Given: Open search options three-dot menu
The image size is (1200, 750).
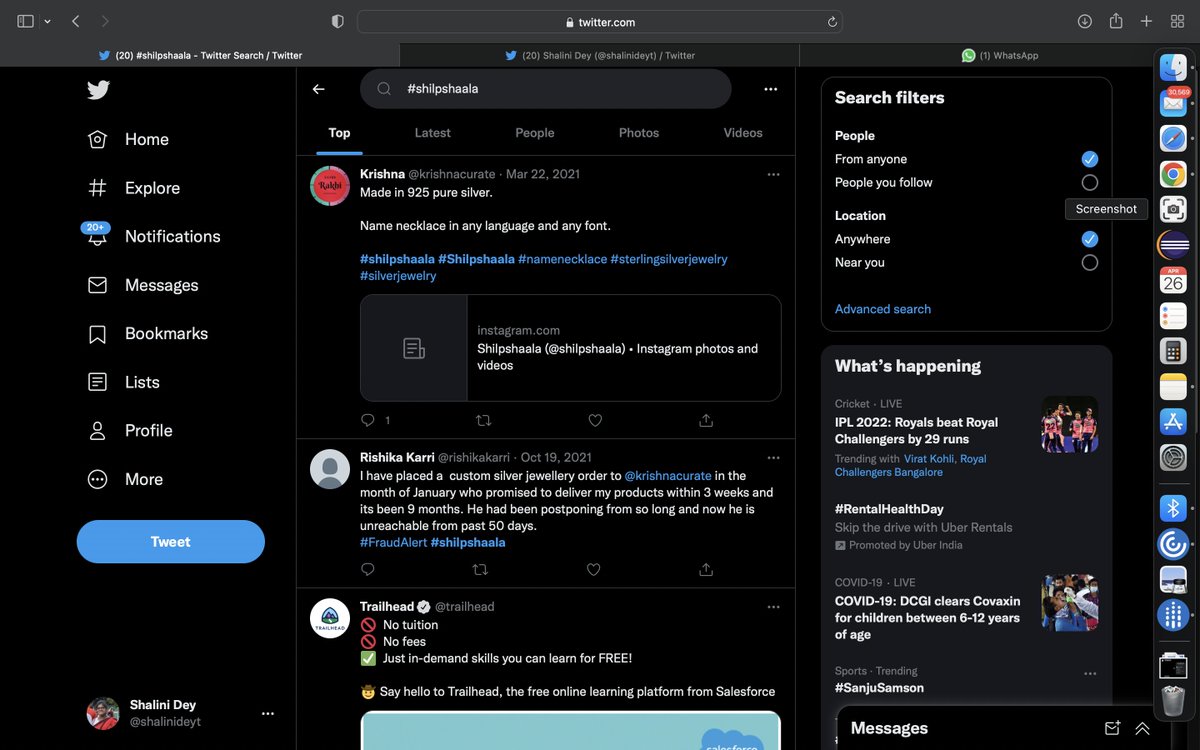Looking at the screenshot, I should point(771,89).
